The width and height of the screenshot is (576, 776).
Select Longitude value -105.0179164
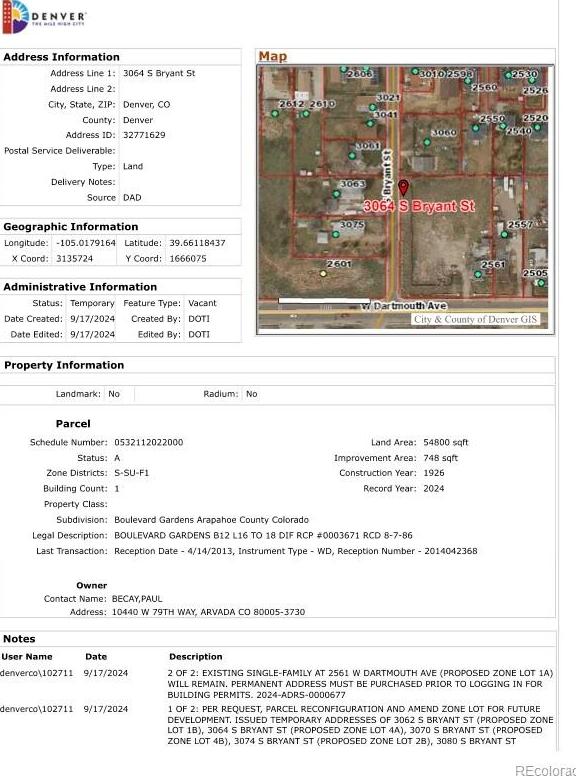[86, 243]
